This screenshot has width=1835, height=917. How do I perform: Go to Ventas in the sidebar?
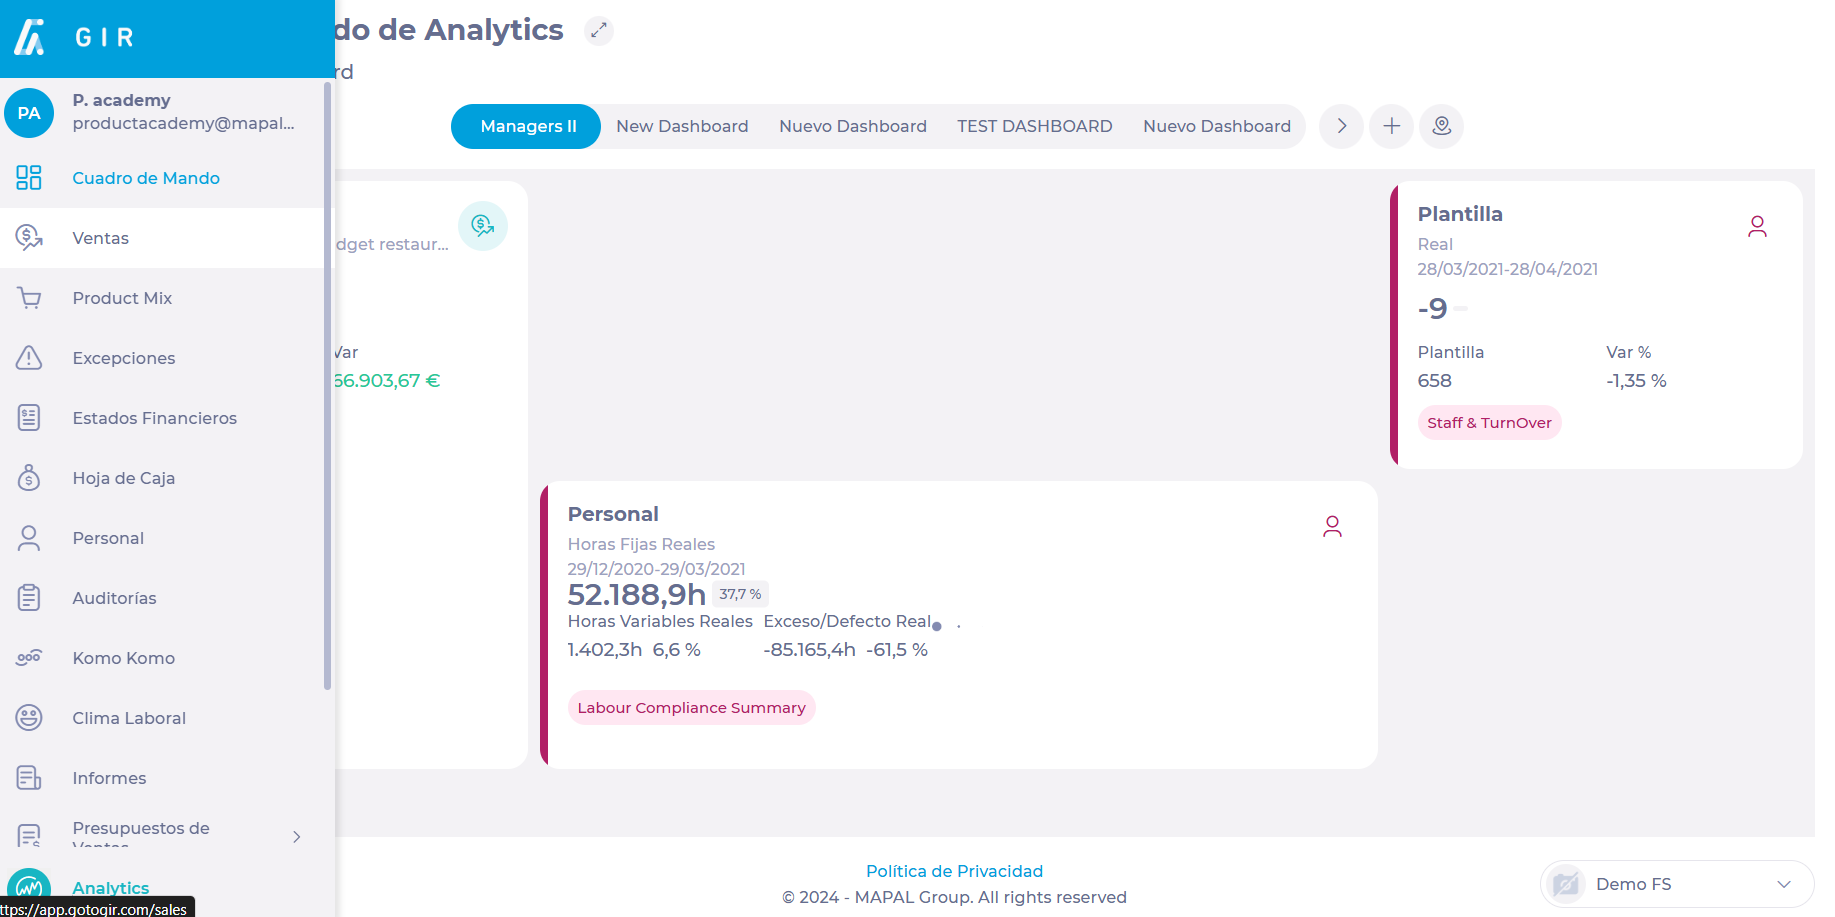[161, 238]
